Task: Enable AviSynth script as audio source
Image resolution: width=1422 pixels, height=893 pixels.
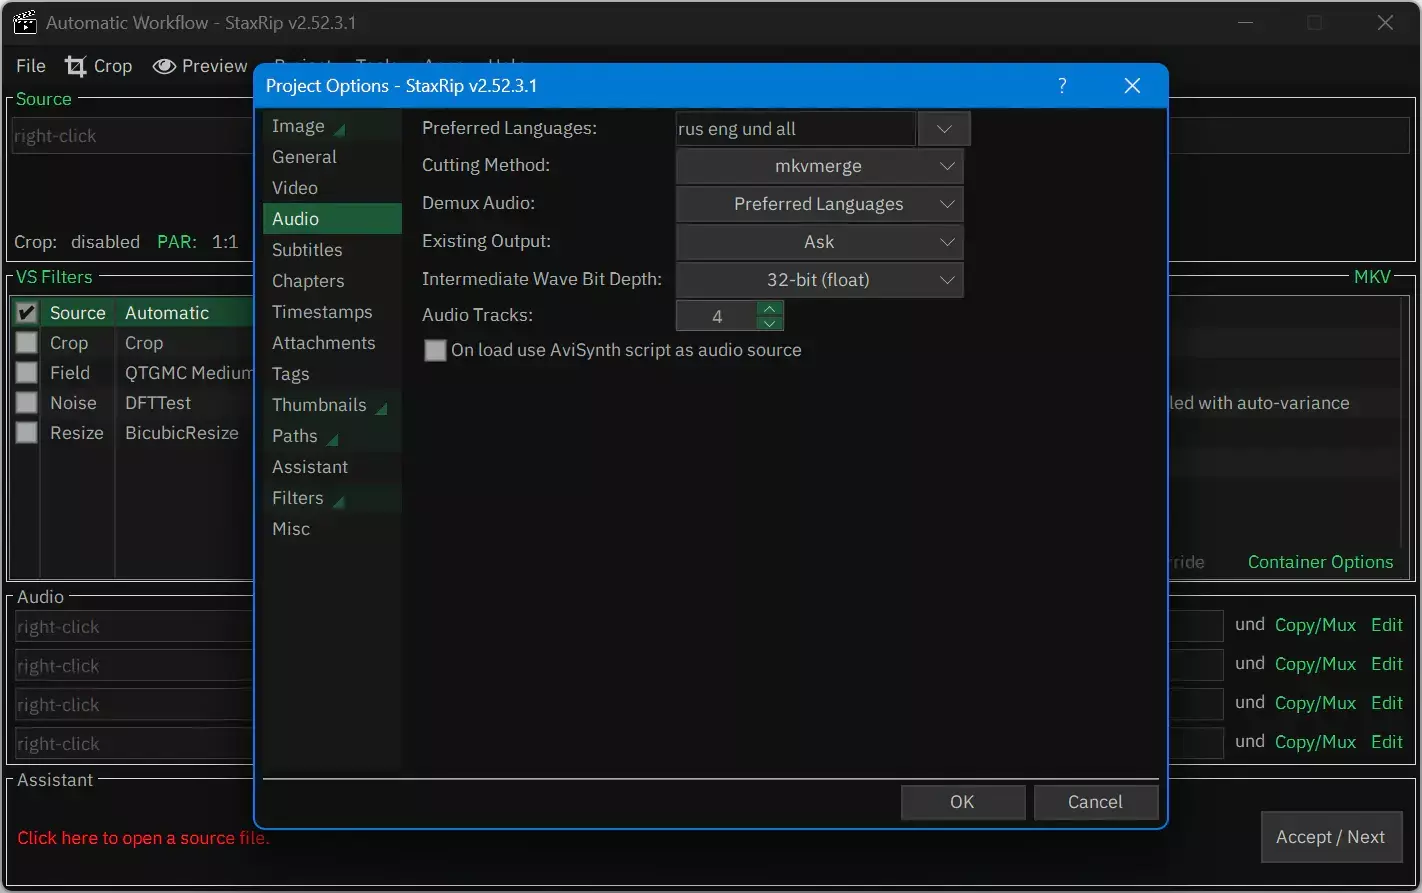Action: tap(435, 351)
